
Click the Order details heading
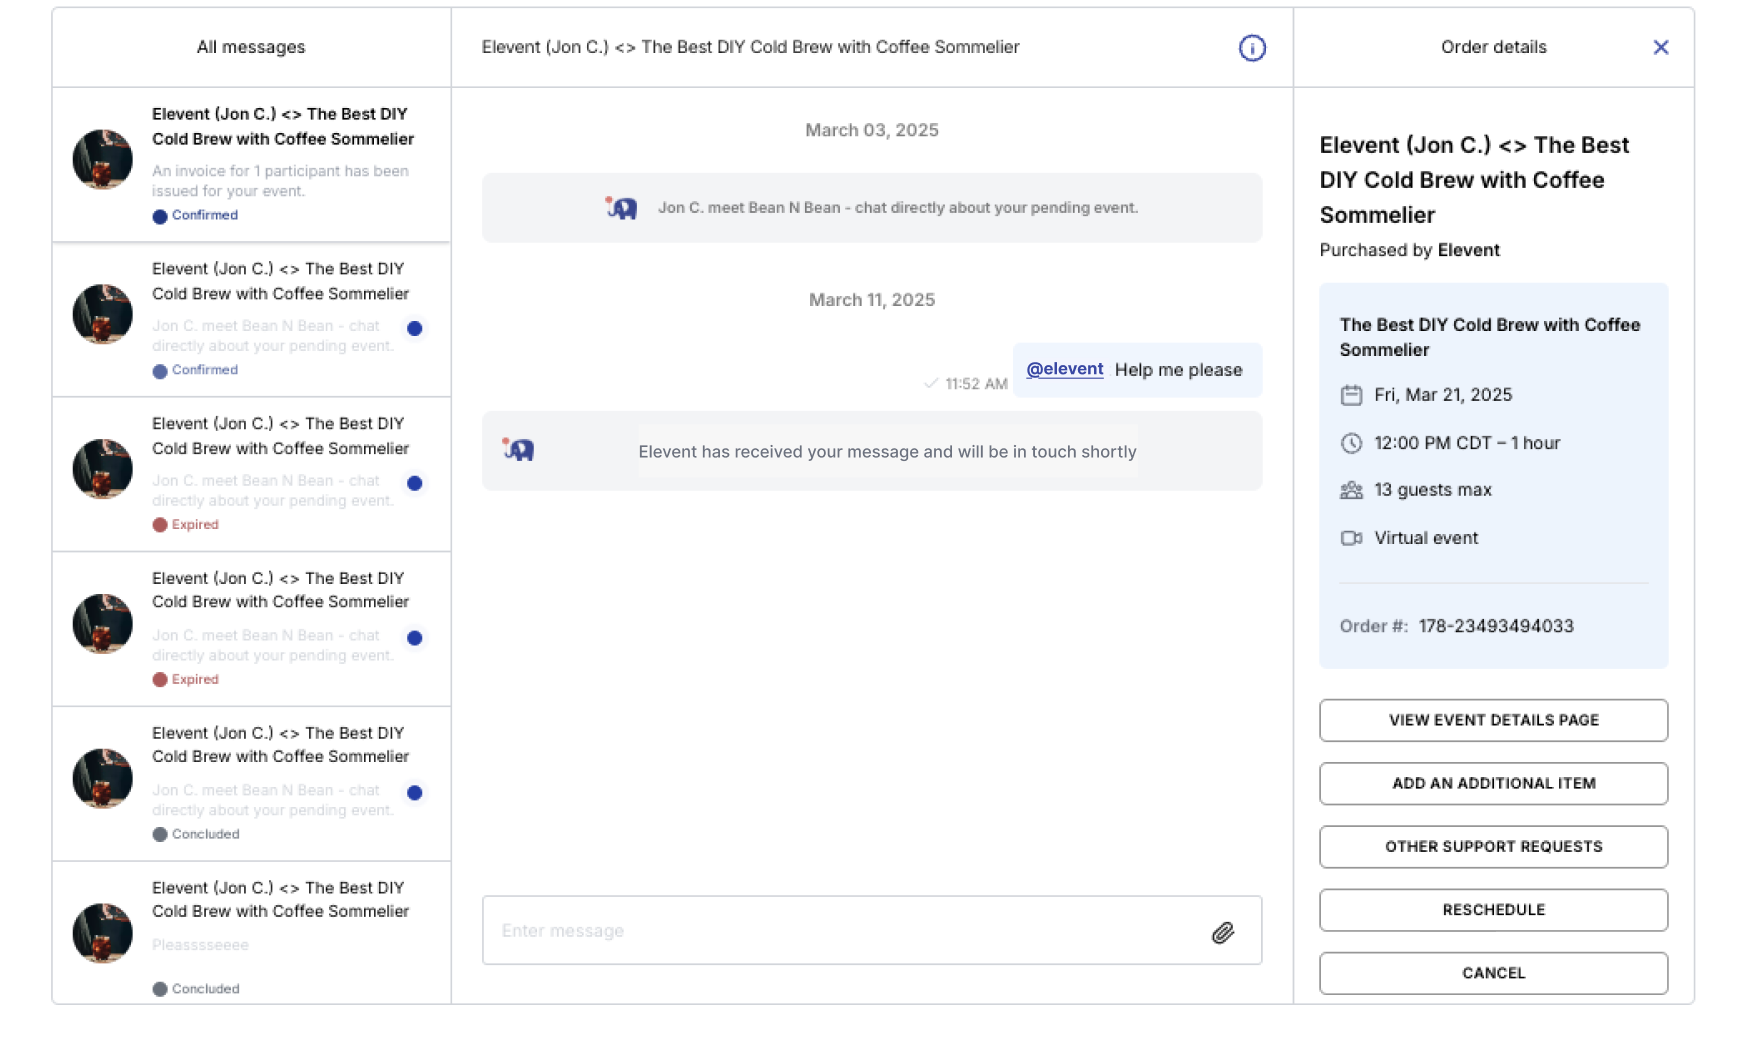pos(1492,47)
